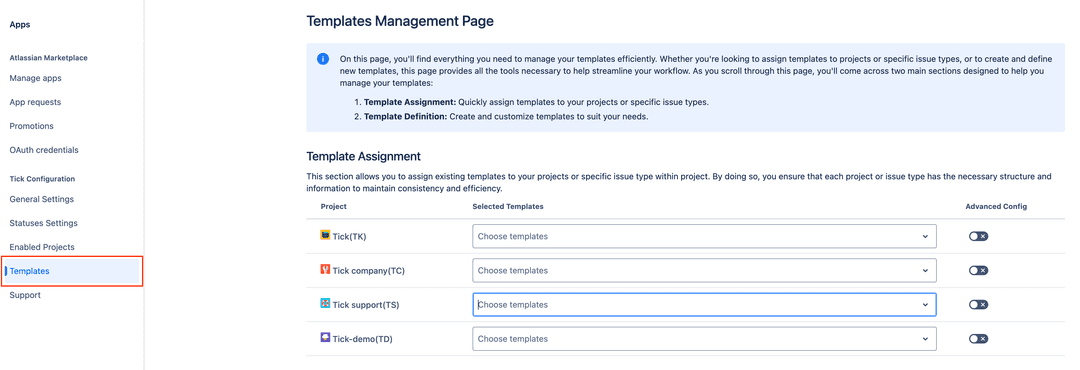Click the Choose templates field for Tick support(TS)
This screenshot has height=370, width=1080.
click(x=704, y=305)
